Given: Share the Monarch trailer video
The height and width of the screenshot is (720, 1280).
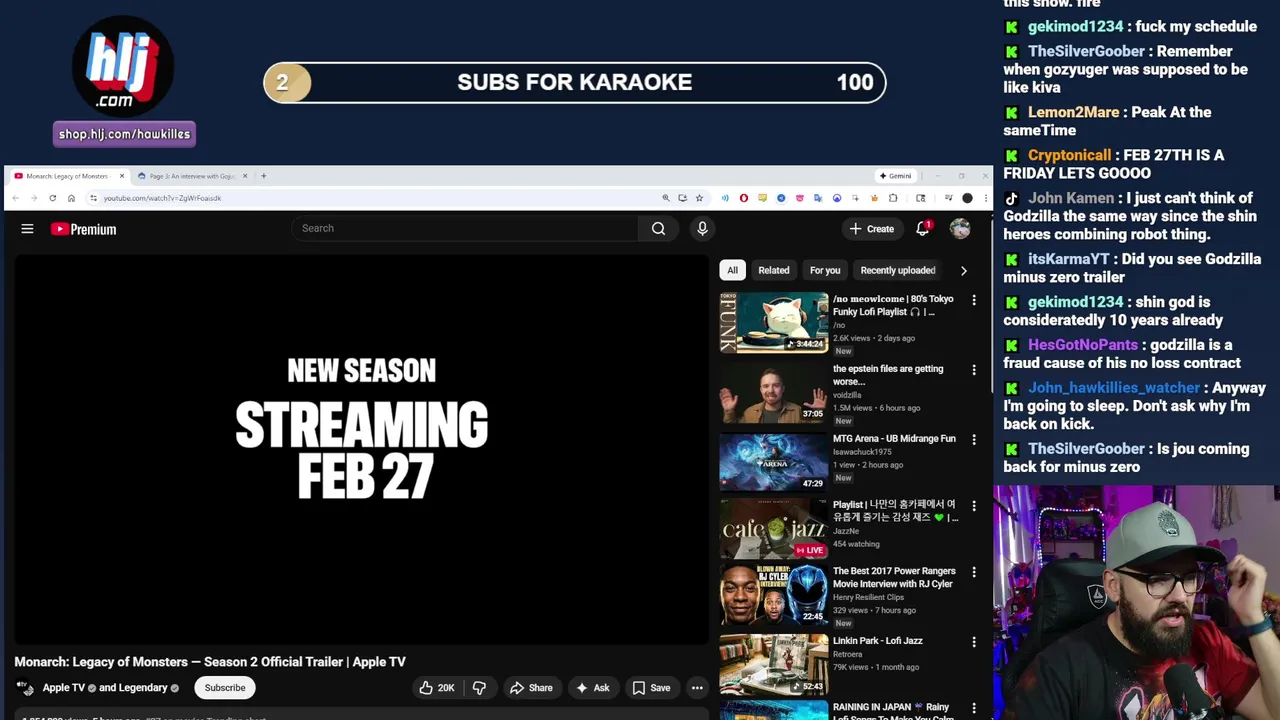Looking at the screenshot, I should (x=531, y=688).
